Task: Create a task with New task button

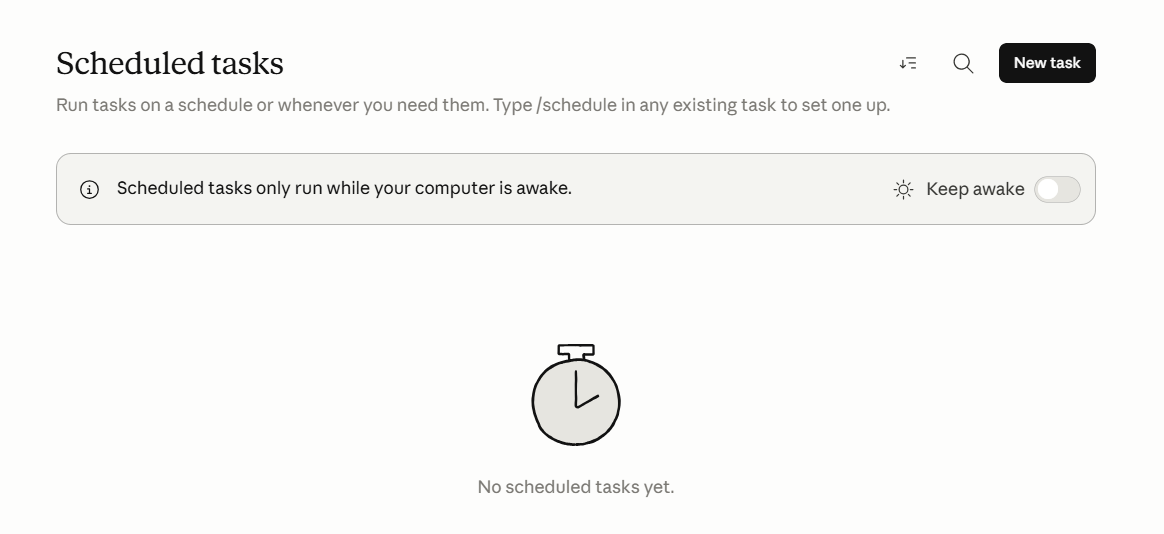Action: 1047,63
